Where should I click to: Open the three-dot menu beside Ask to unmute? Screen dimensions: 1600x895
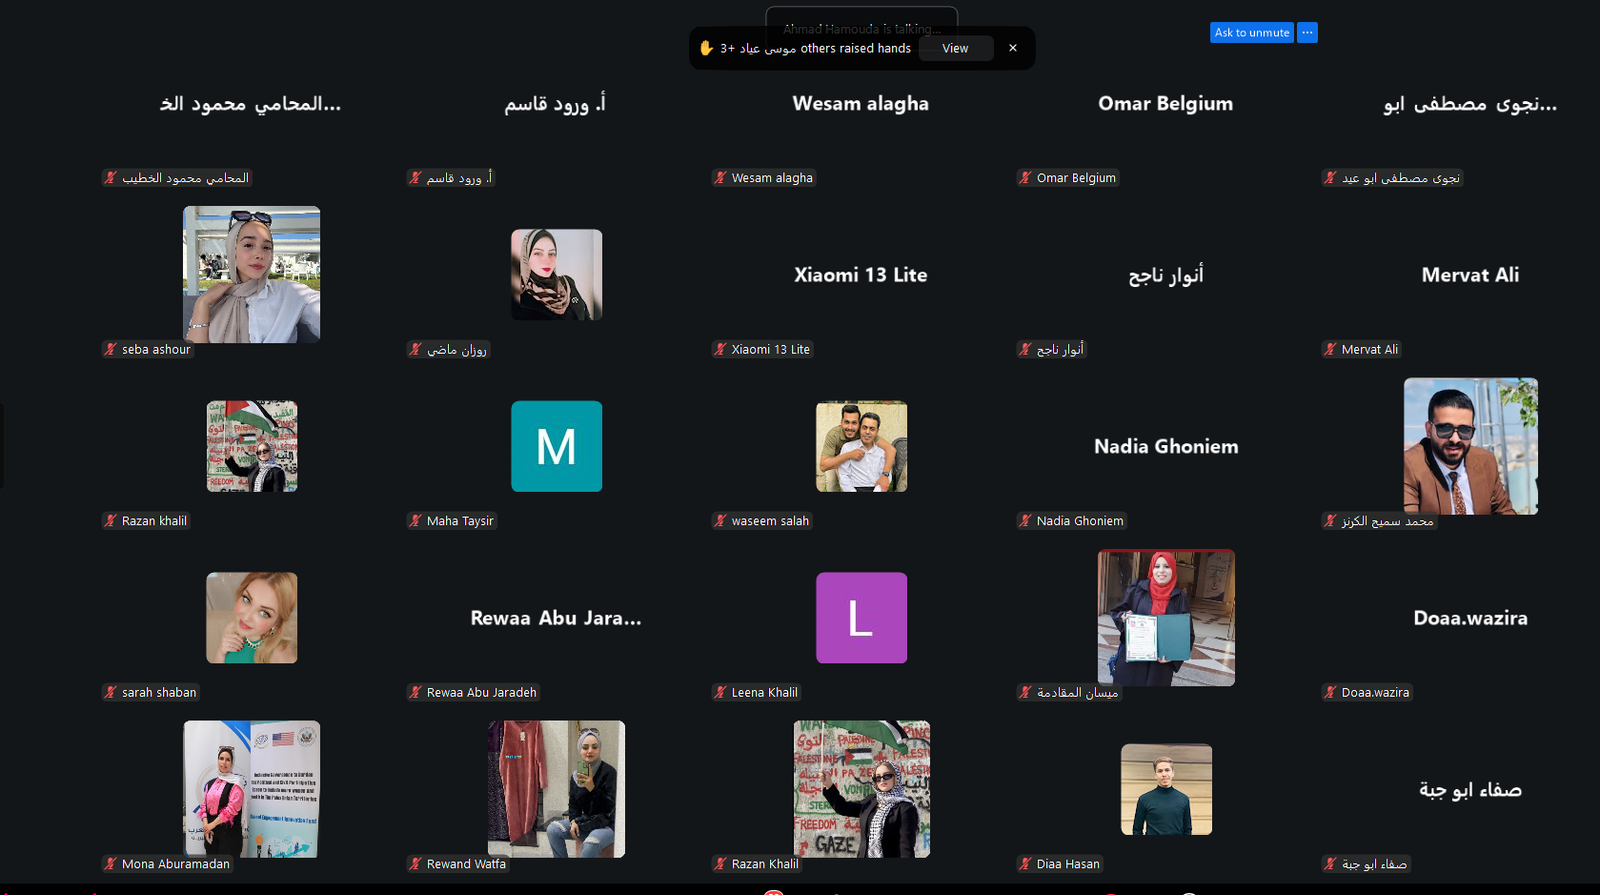[x=1307, y=33]
